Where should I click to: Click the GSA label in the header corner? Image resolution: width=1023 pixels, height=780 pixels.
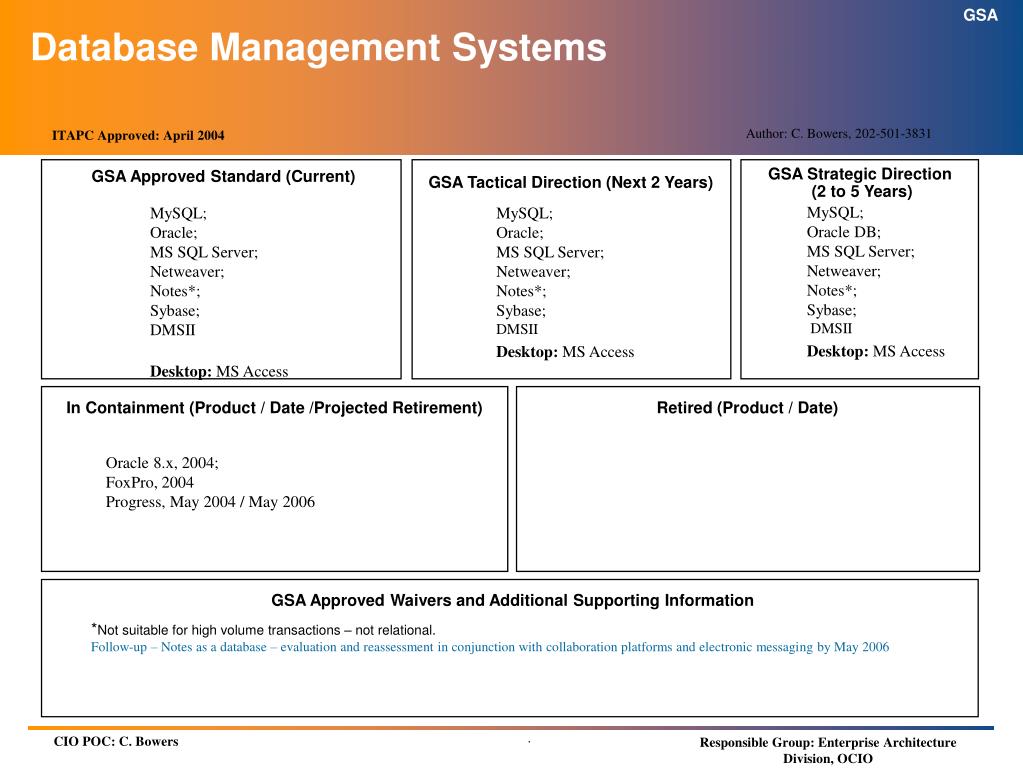[x=980, y=15]
